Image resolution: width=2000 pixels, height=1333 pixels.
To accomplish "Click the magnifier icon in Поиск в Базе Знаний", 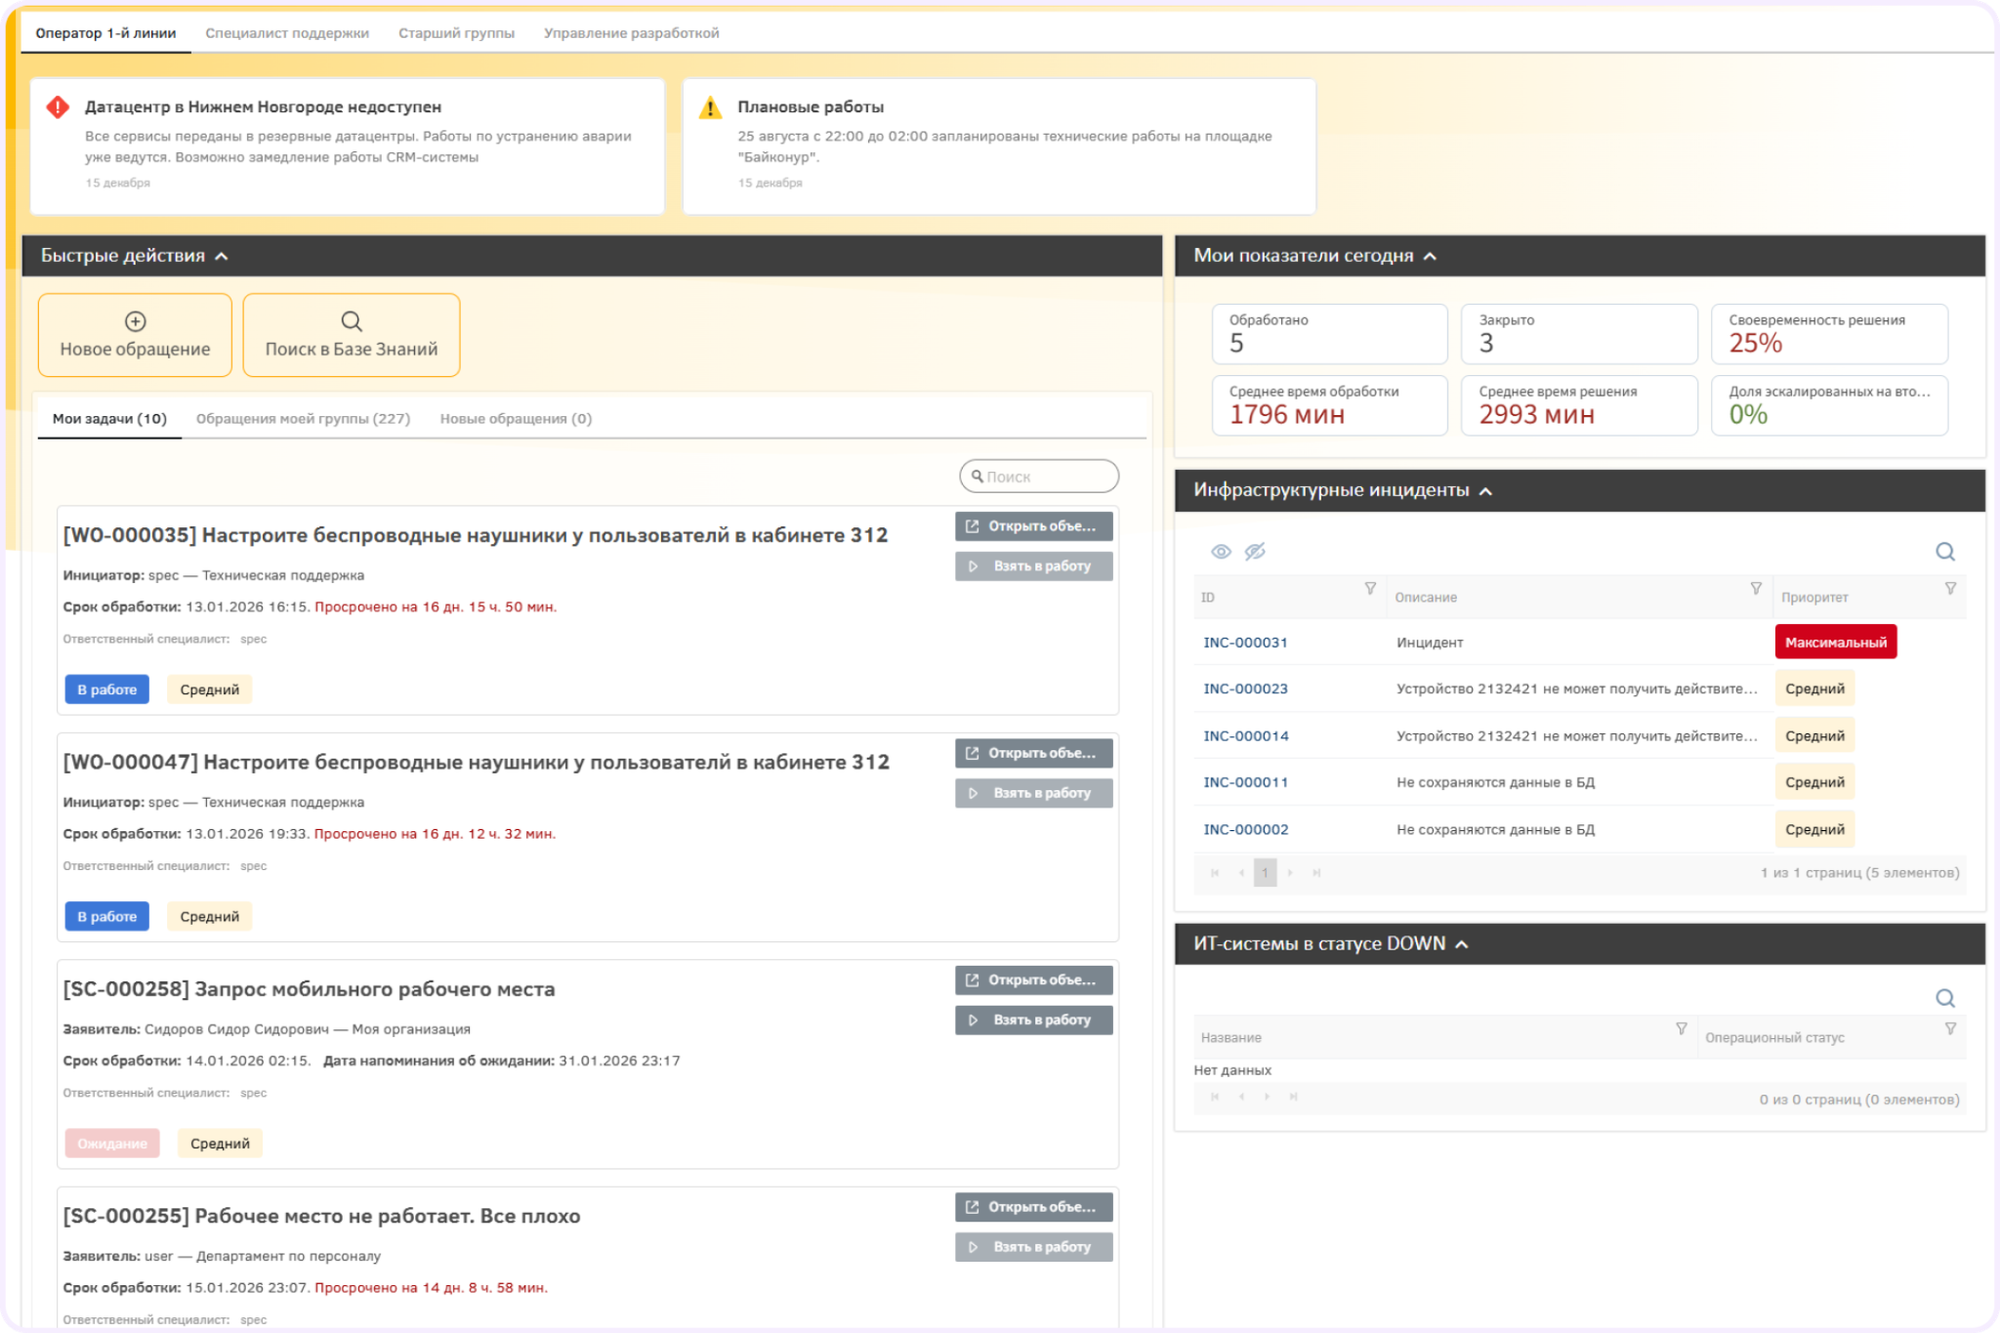I will (351, 321).
